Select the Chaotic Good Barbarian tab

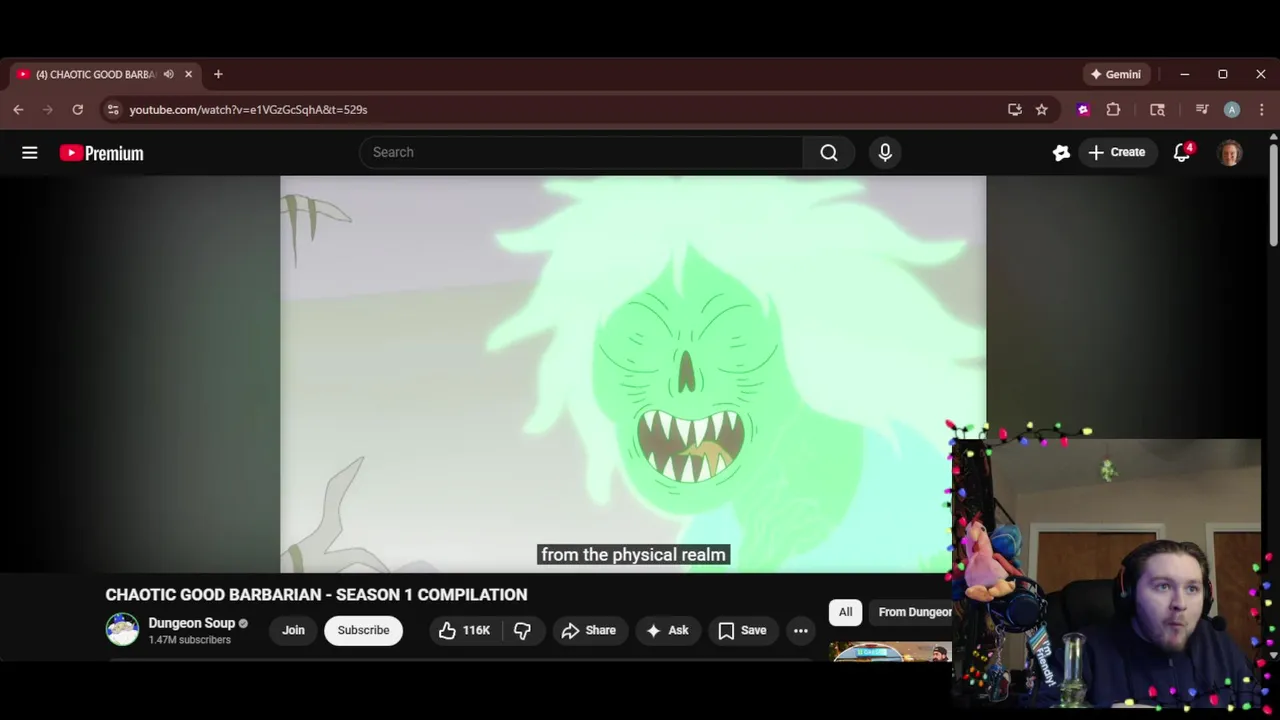96,74
